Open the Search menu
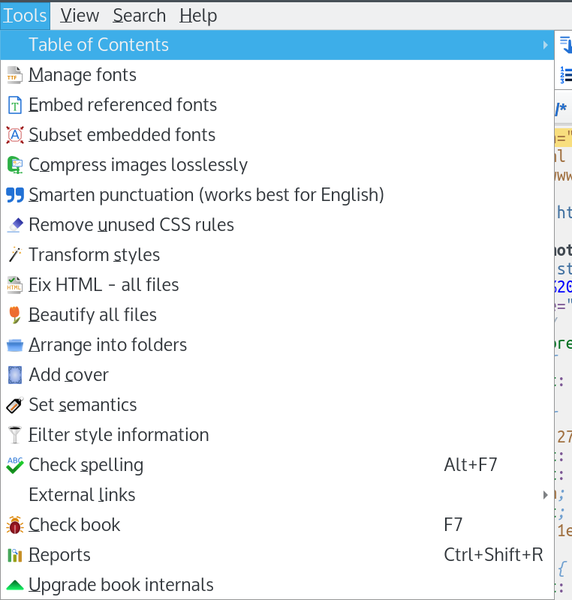 pyautogui.click(x=139, y=16)
